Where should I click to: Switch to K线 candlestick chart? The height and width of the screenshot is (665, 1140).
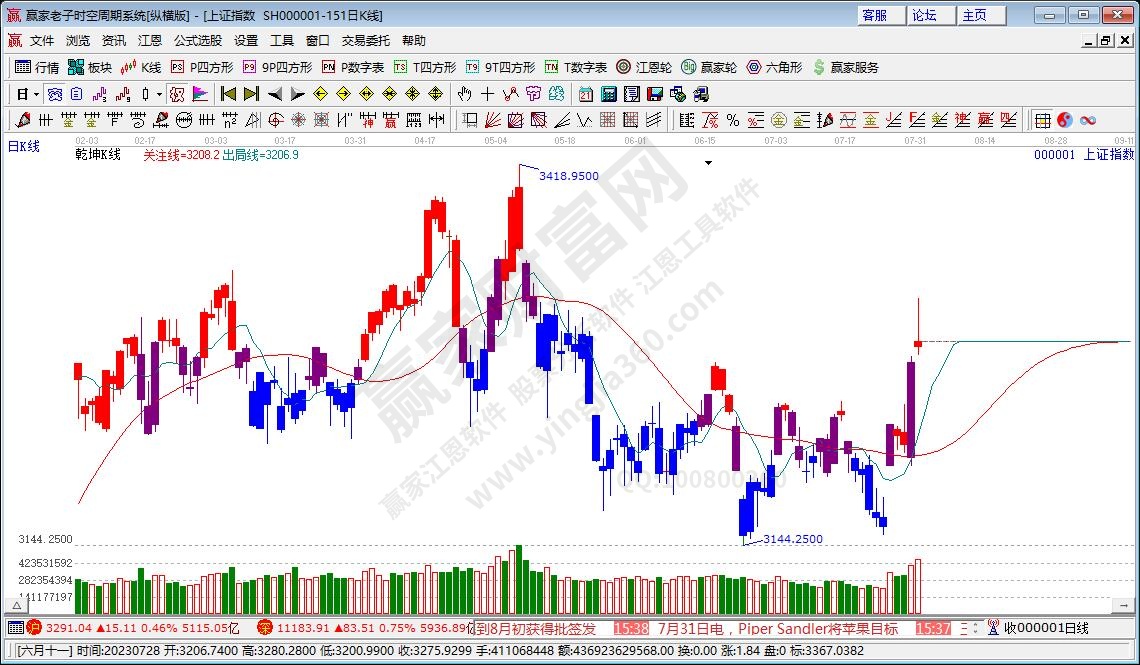141,67
